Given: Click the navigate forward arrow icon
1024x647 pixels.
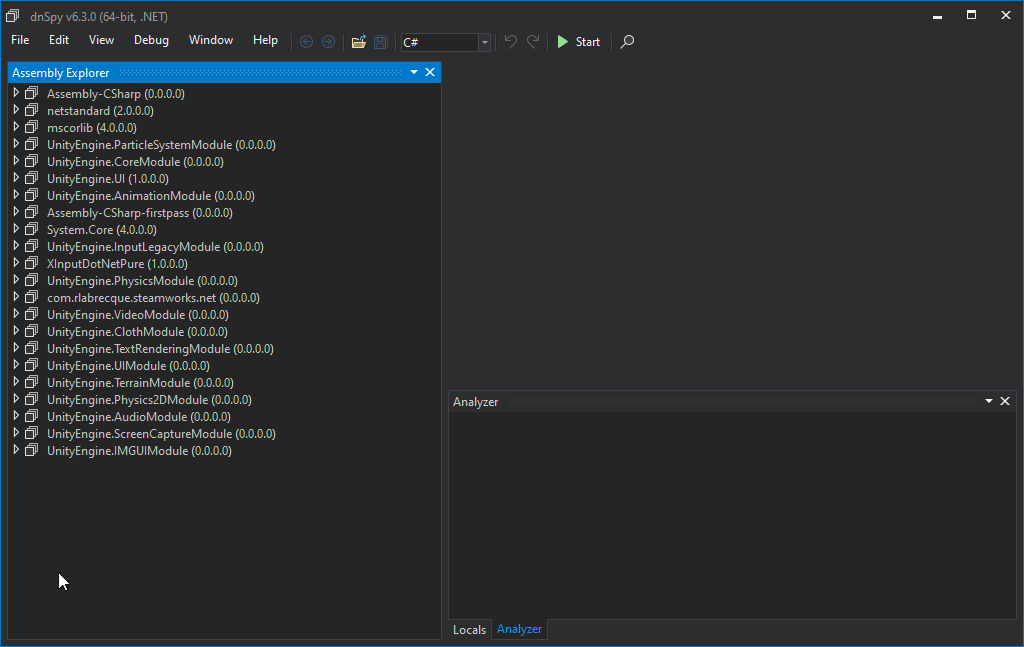Looking at the screenshot, I should (328, 42).
